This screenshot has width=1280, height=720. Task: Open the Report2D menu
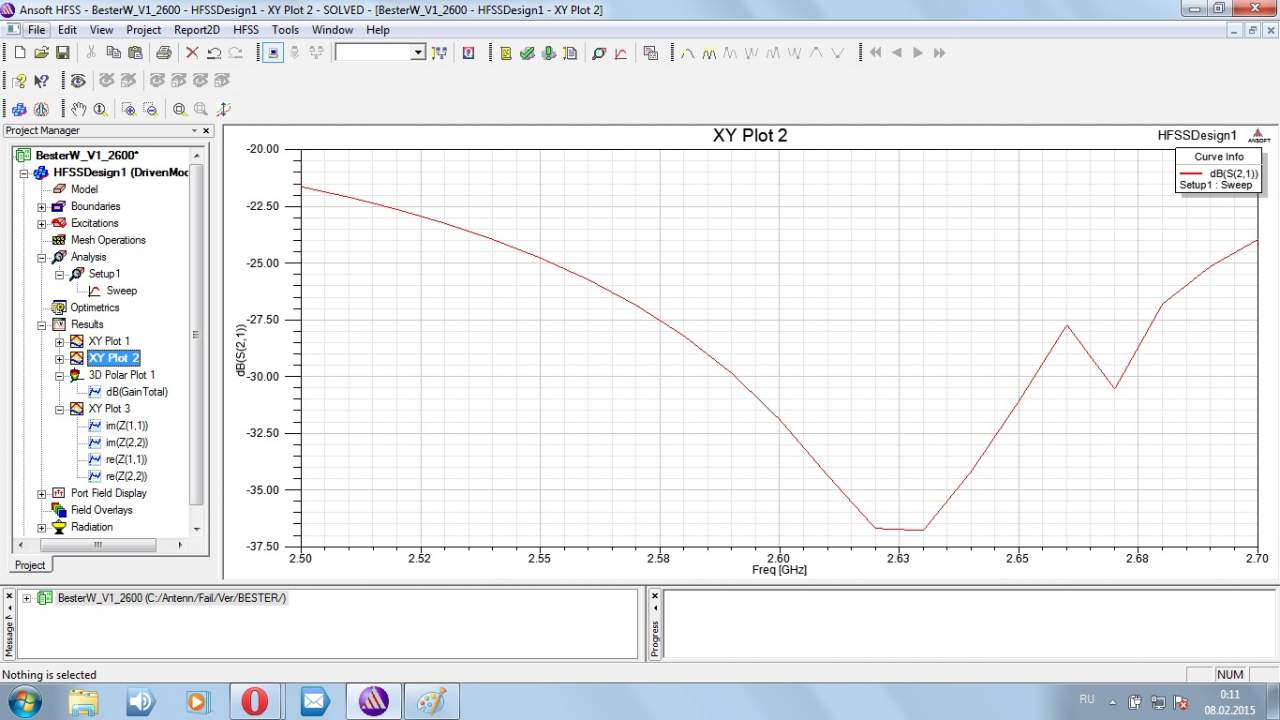[196, 30]
